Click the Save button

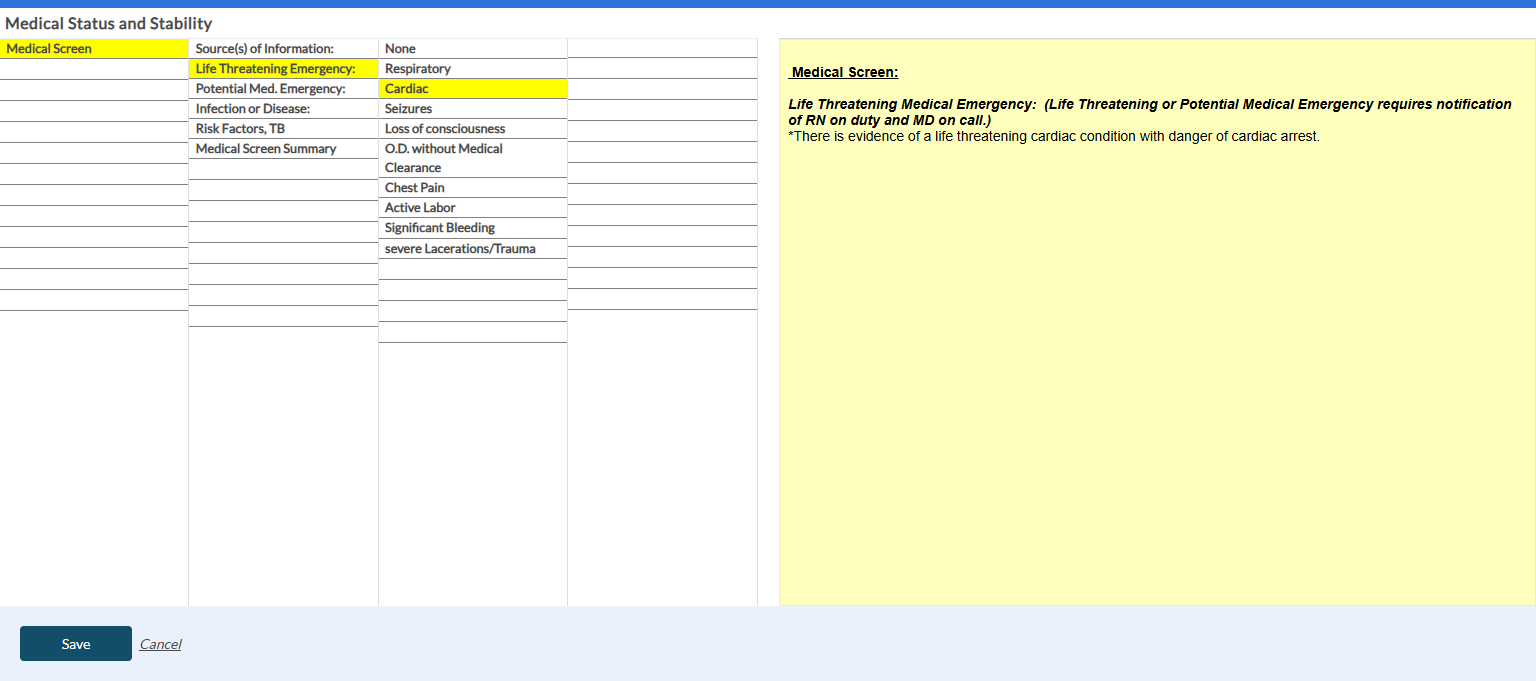(x=76, y=644)
